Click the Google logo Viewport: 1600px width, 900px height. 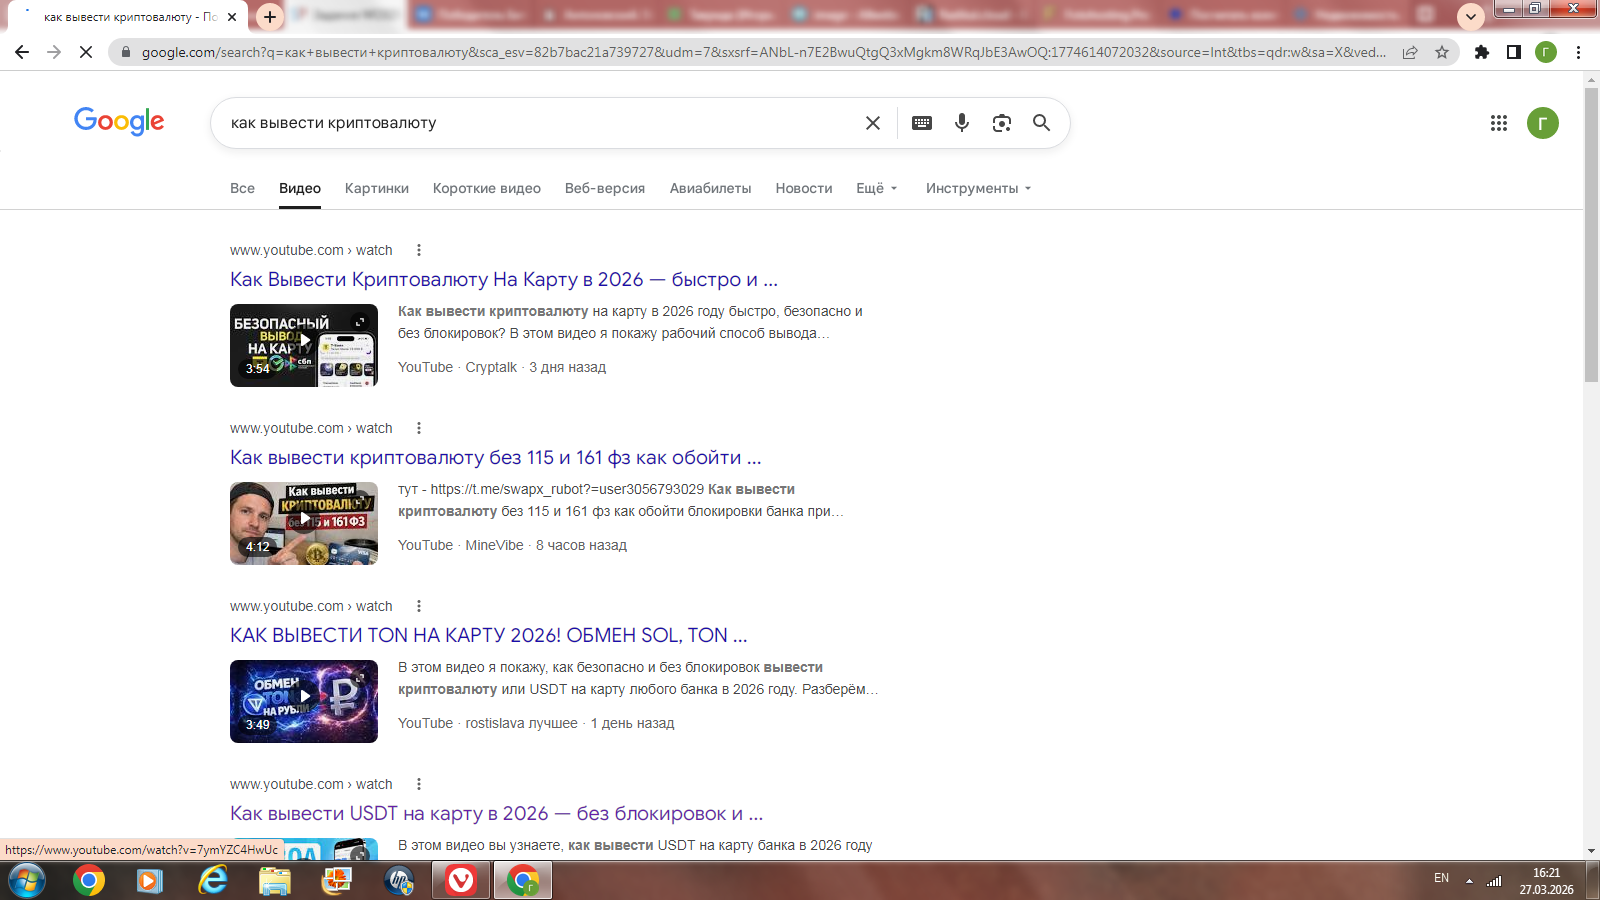point(119,121)
